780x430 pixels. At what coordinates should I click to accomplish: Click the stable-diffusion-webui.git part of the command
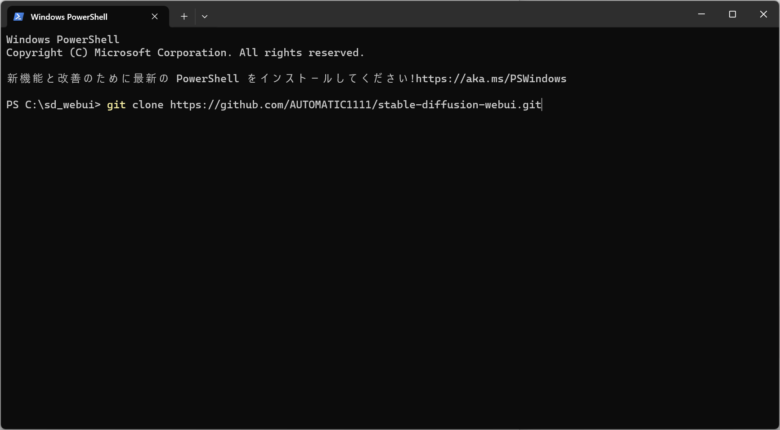460,105
